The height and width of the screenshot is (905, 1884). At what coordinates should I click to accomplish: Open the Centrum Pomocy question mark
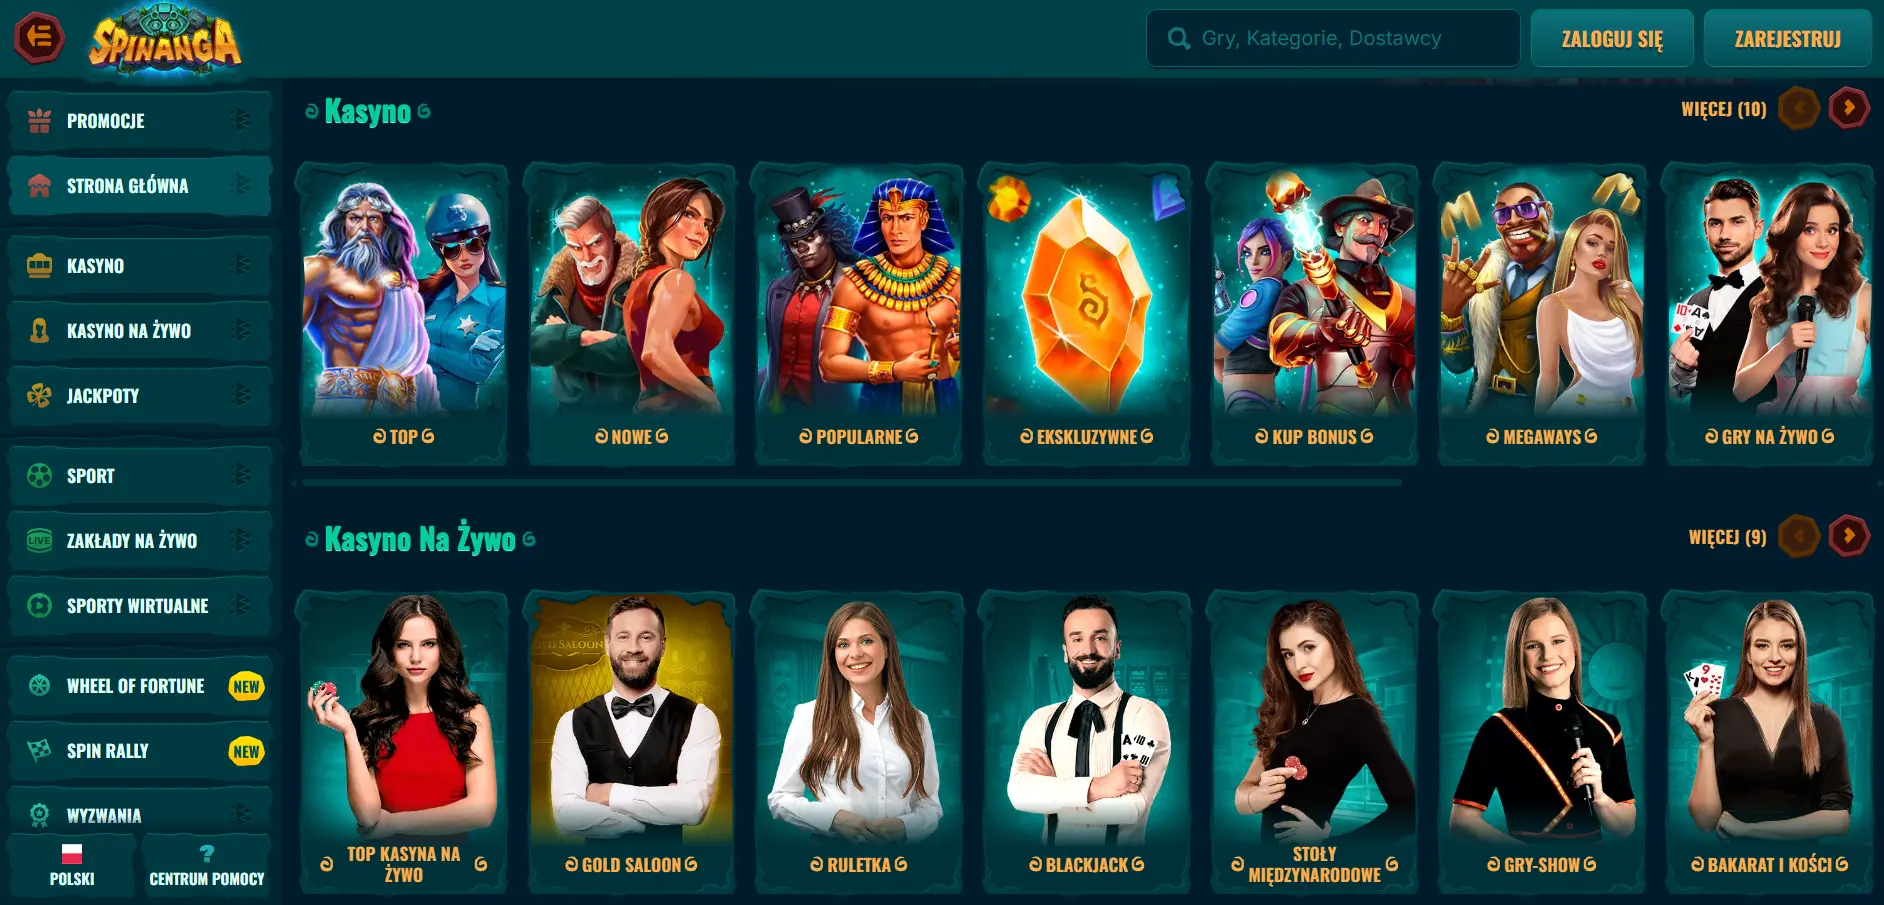pos(207,854)
